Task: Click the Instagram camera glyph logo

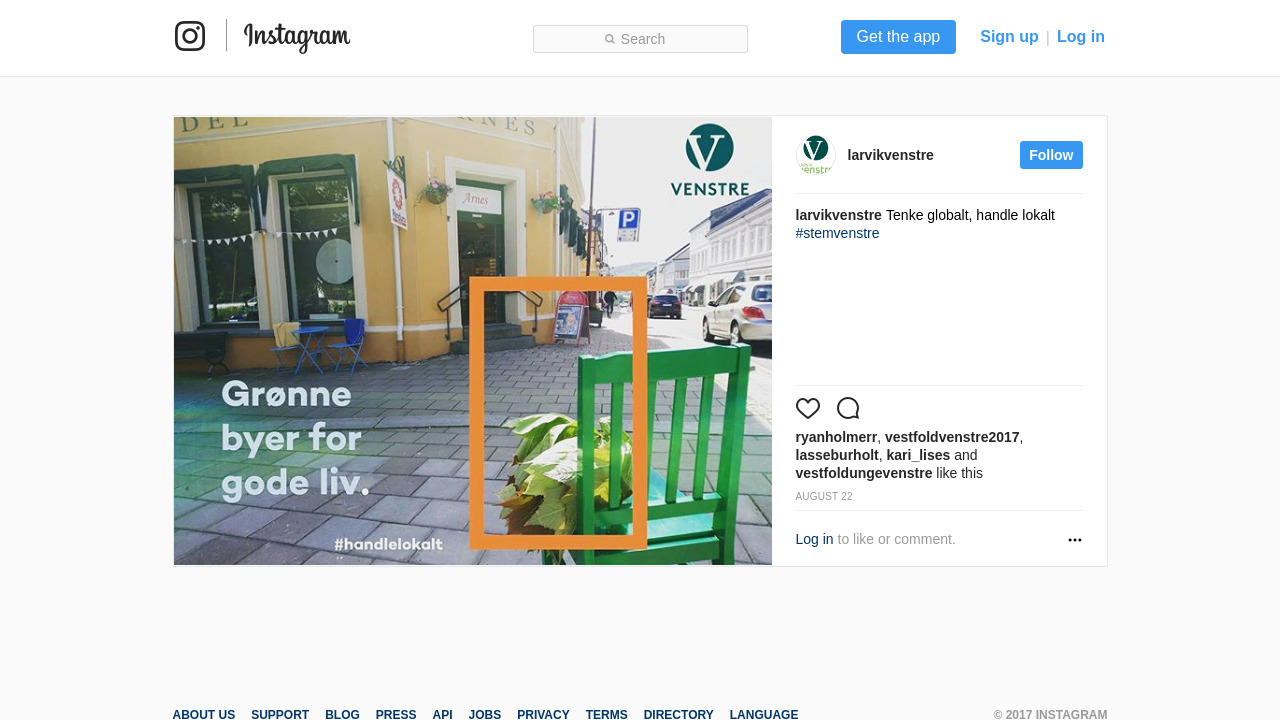Action: tap(190, 36)
